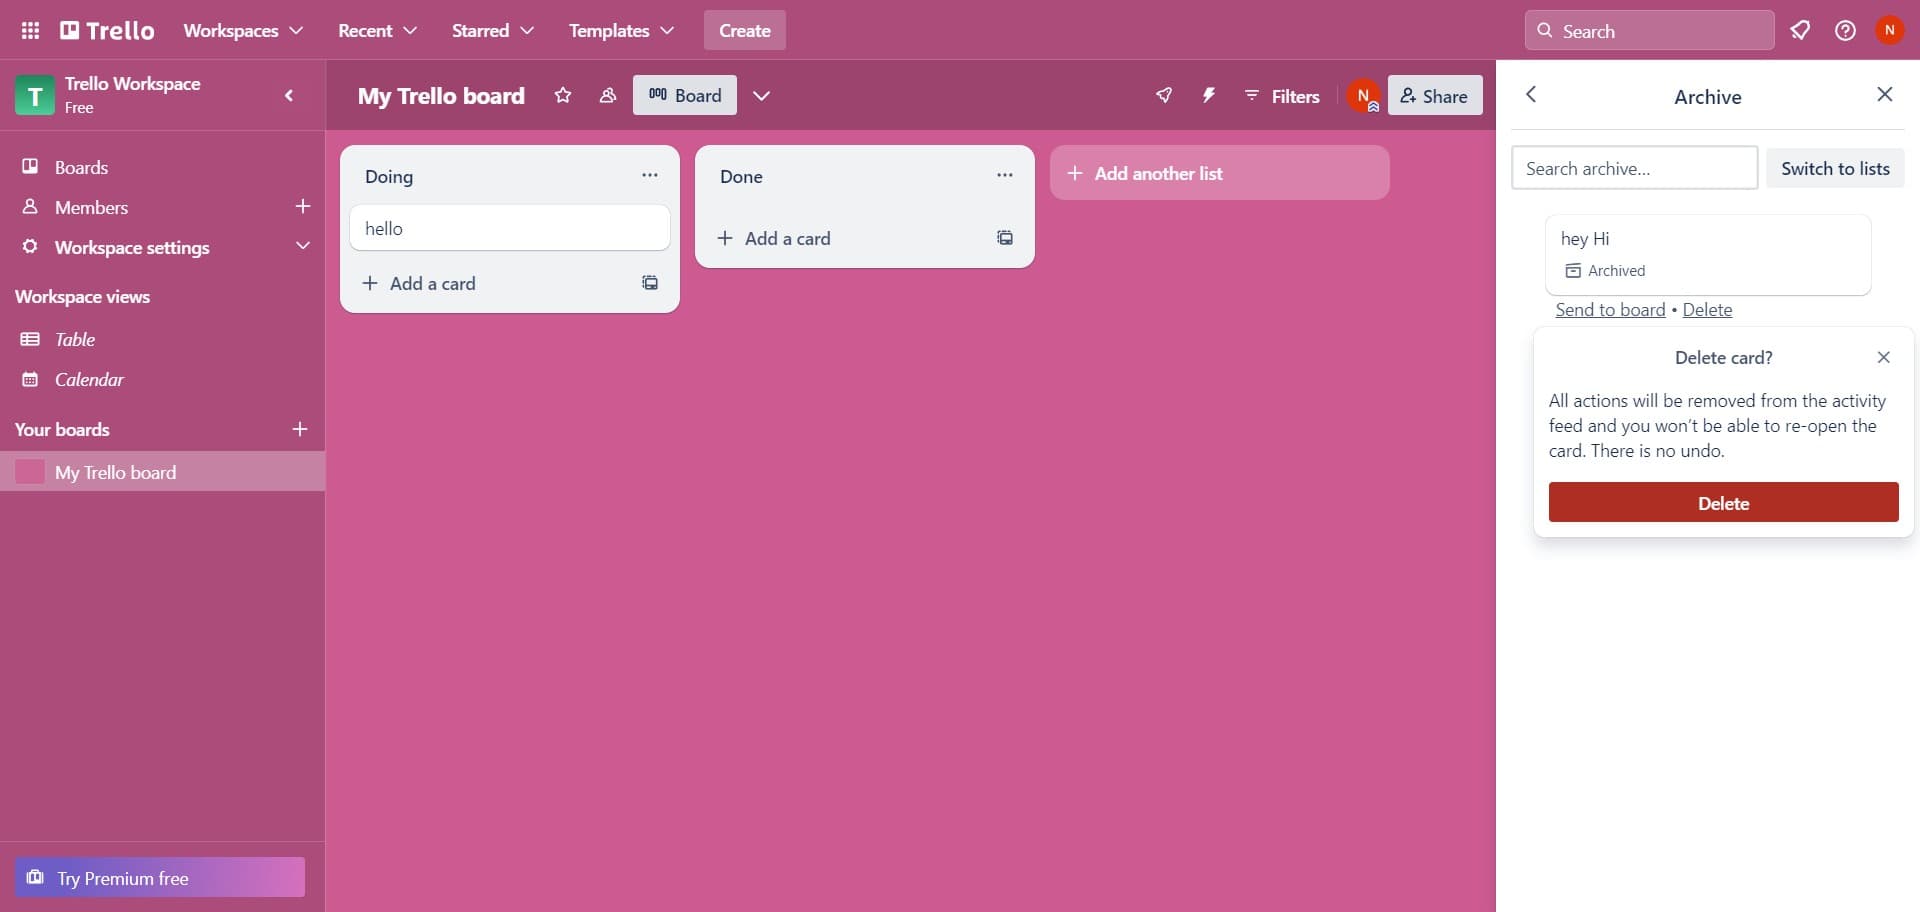Open the Power-Ups rocket icon
Image resolution: width=1920 pixels, height=912 pixels.
[x=1164, y=96]
